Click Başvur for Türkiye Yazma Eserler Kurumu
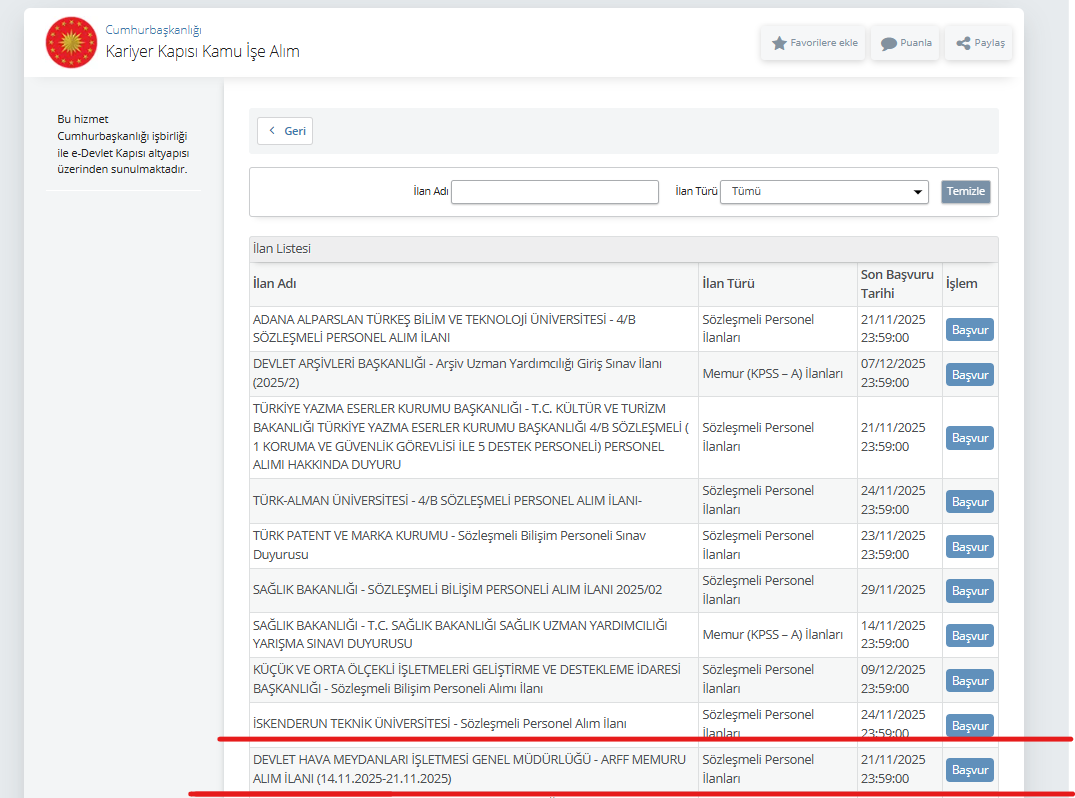1075x798 pixels. [969, 438]
